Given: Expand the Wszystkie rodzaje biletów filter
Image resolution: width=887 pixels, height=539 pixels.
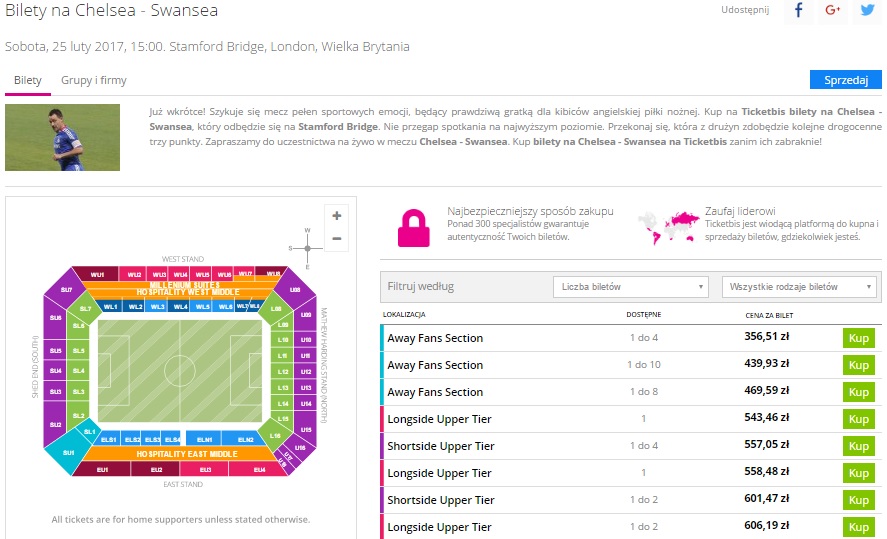Looking at the screenshot, I should tap(799, 287).
